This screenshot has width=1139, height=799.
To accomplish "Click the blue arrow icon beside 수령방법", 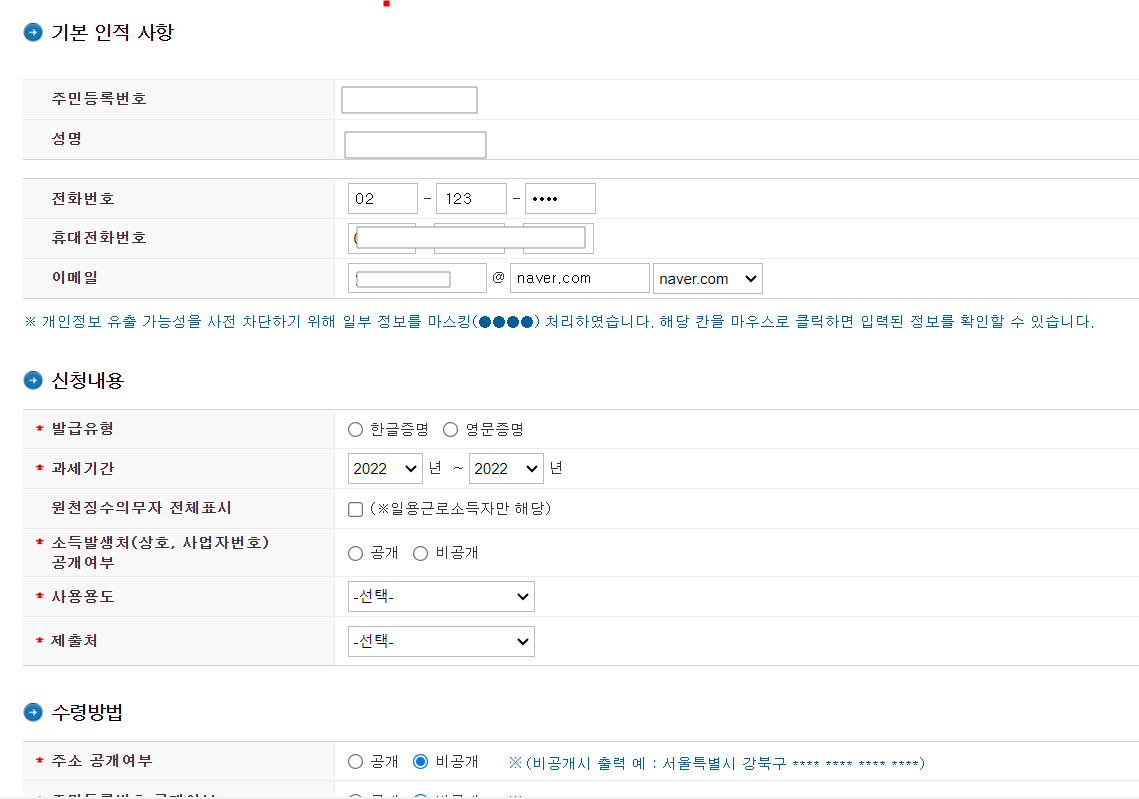I will pyautogui.click(x=33, y=712).
